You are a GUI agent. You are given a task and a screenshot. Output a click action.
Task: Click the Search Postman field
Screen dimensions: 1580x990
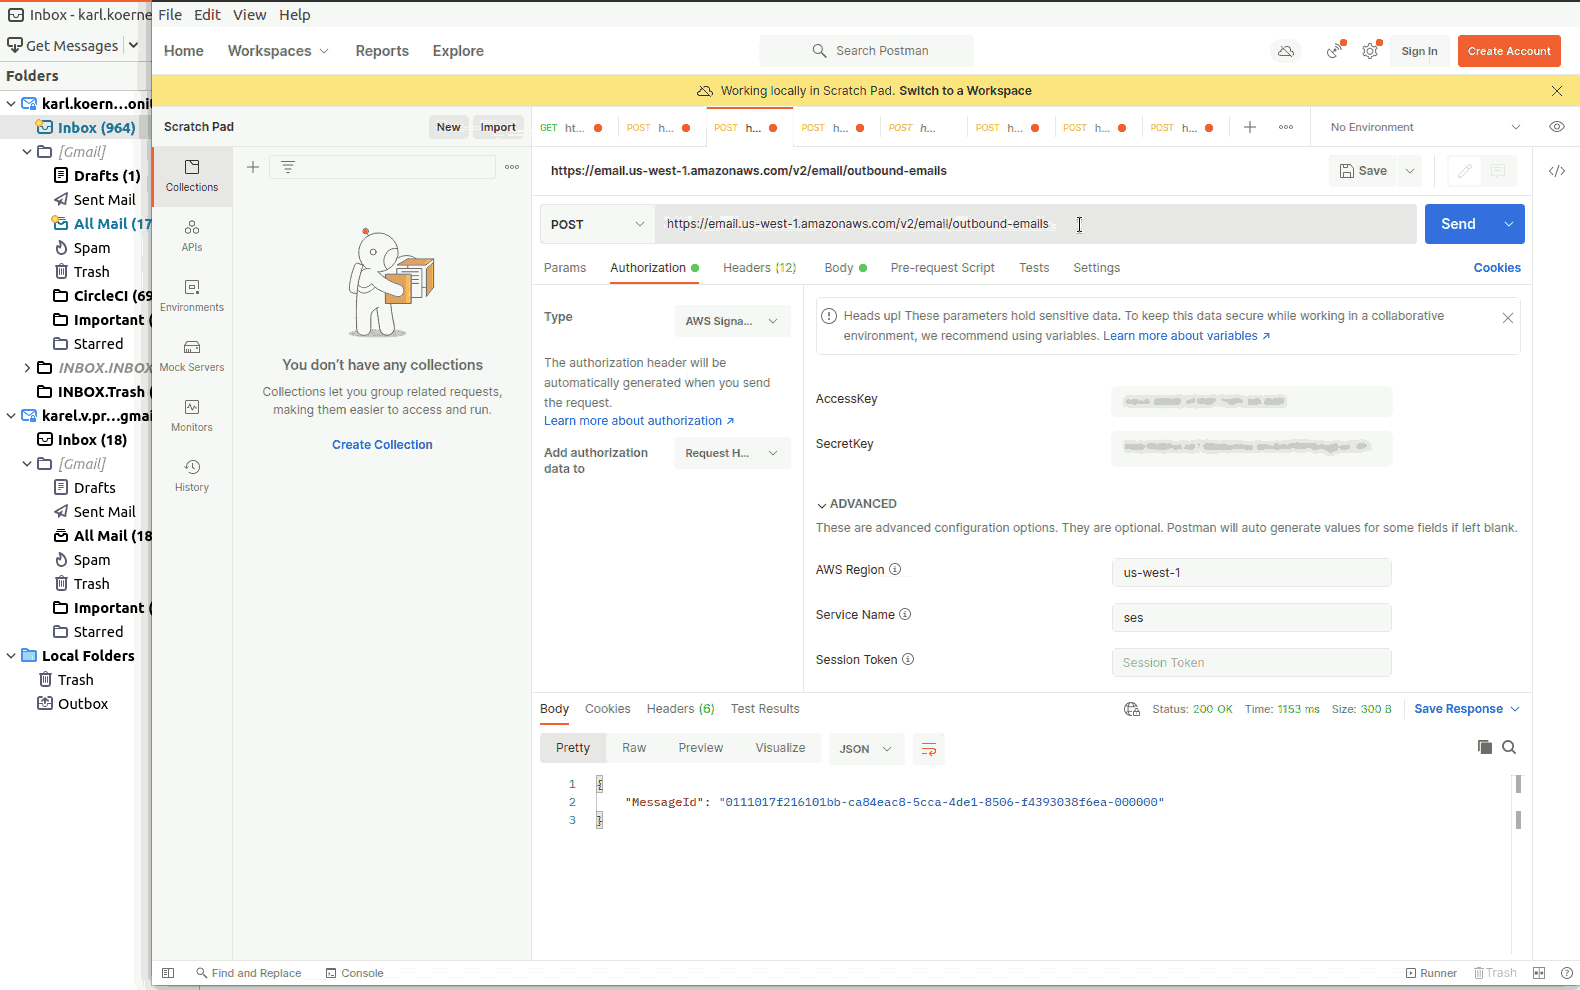point(867,51)
